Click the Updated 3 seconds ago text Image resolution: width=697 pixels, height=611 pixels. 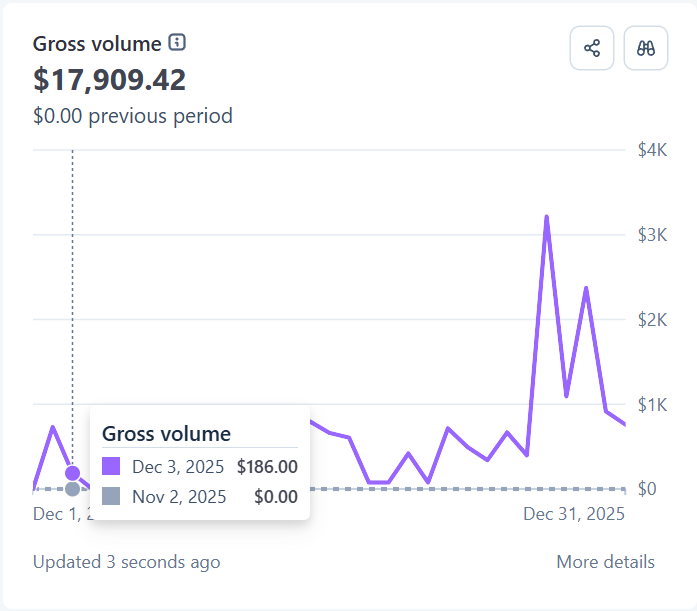point(127,562)
